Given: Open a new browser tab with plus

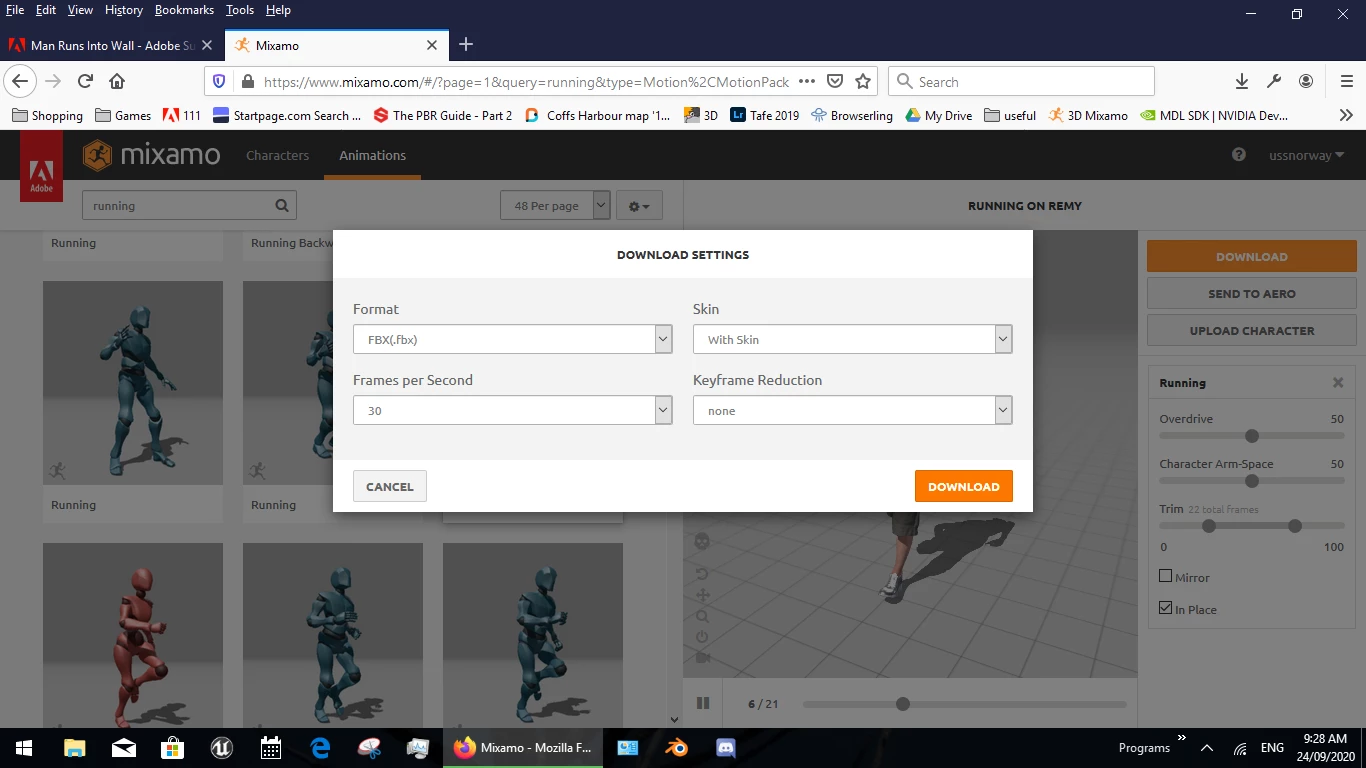Looking at the screenshot, I should click(466, 44).
